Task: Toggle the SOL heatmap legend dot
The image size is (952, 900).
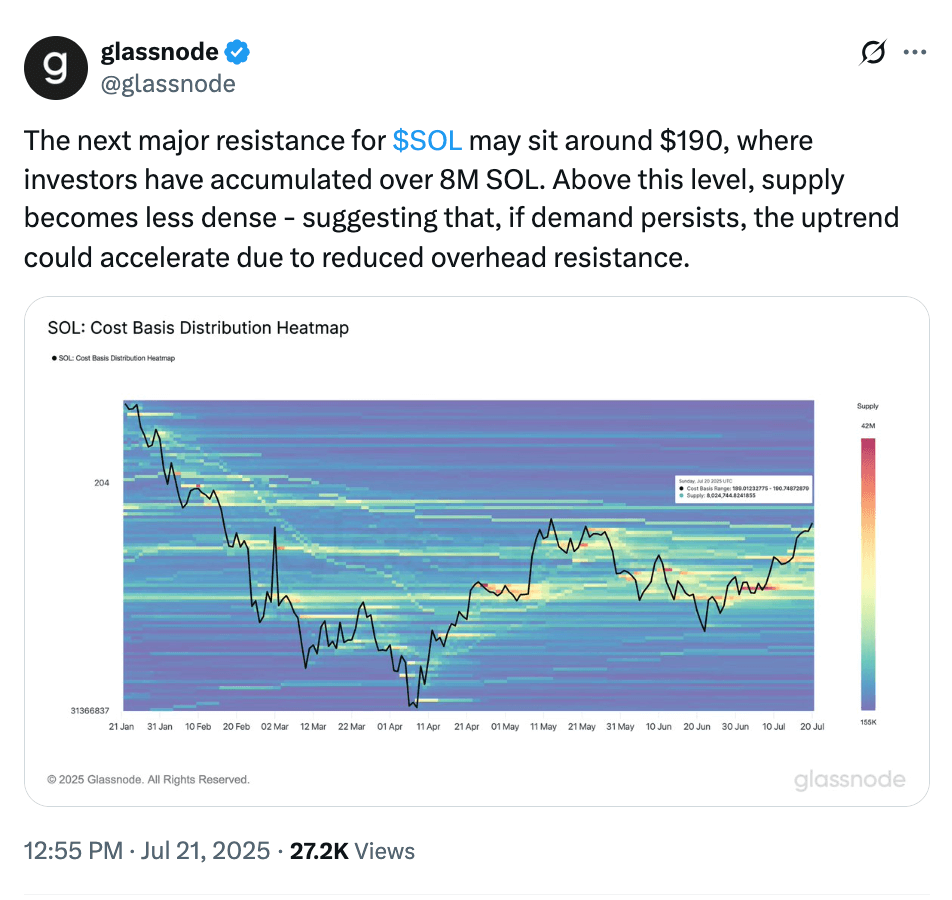Action: click(x=53, y=357)
